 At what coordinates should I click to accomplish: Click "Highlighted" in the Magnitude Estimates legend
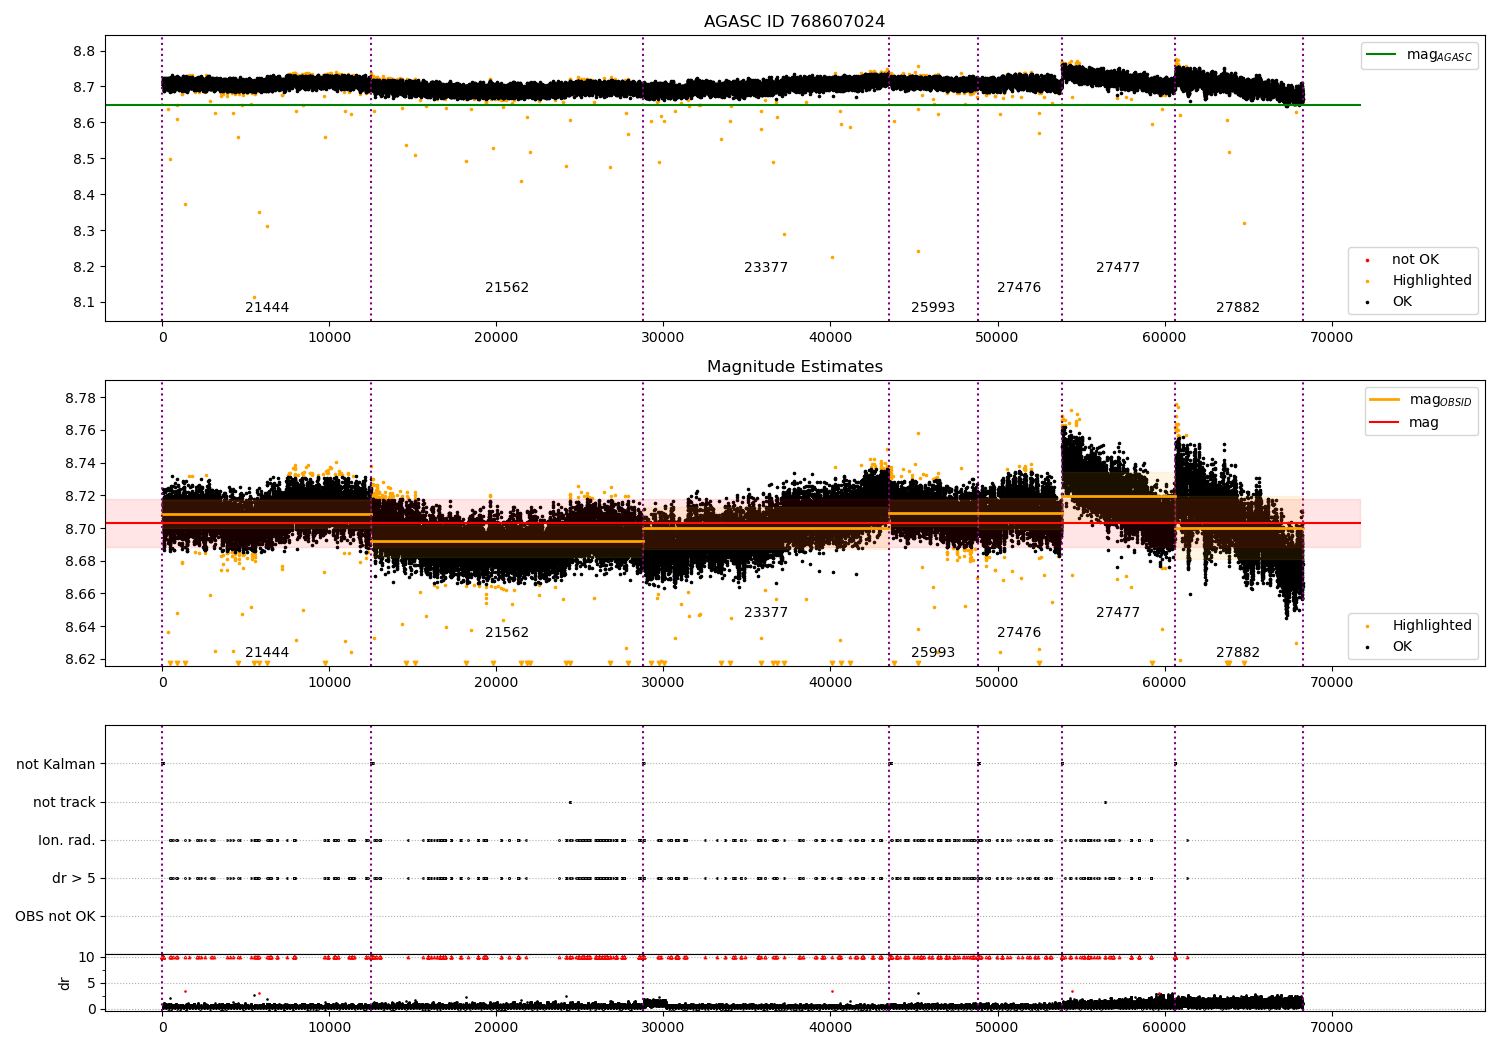tap(1432, 626)
